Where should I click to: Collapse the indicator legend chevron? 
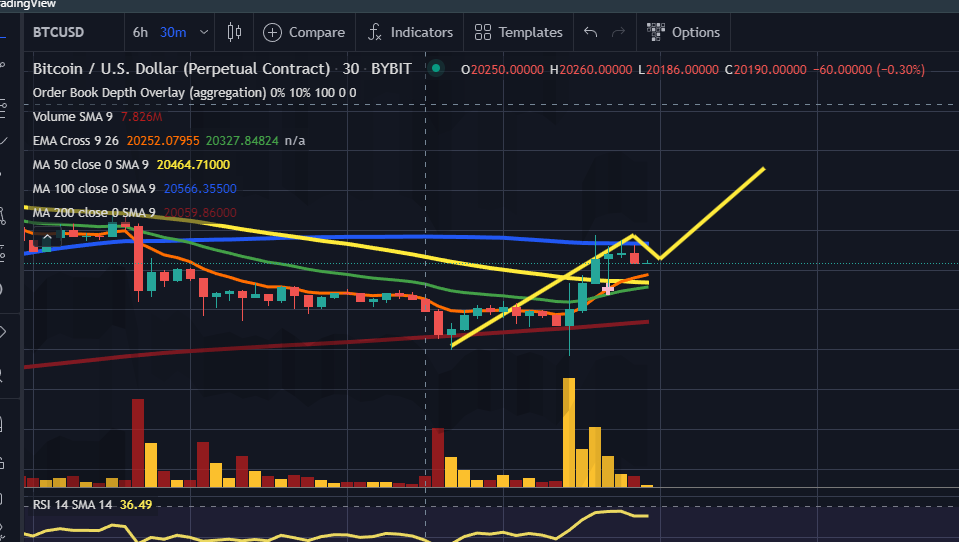[x=47, y=237]
